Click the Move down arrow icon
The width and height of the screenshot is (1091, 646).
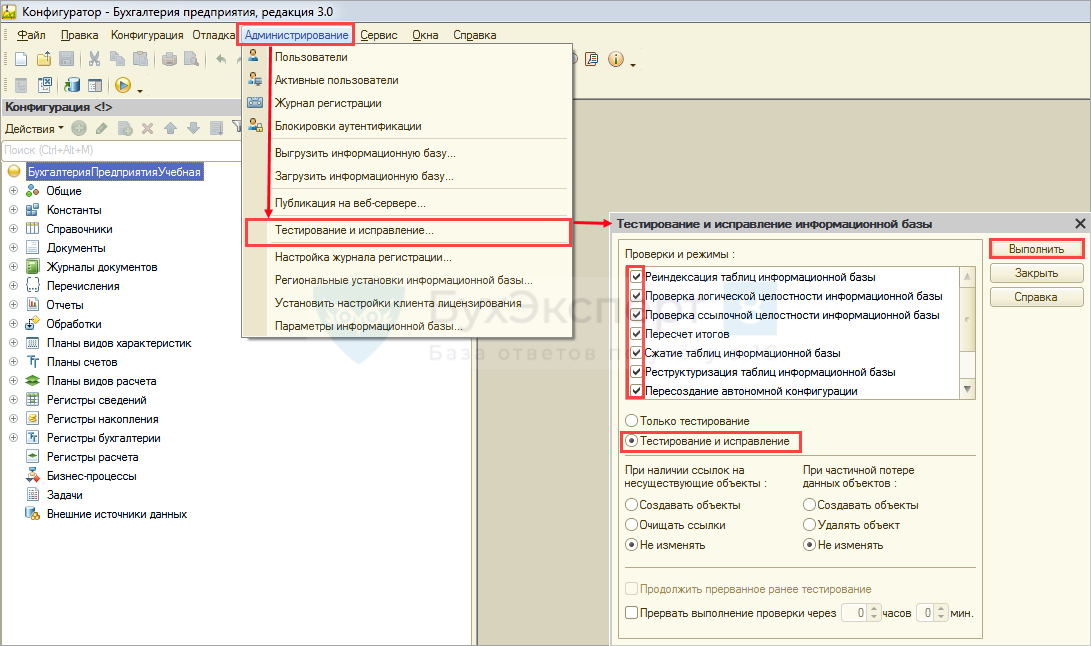193,128
